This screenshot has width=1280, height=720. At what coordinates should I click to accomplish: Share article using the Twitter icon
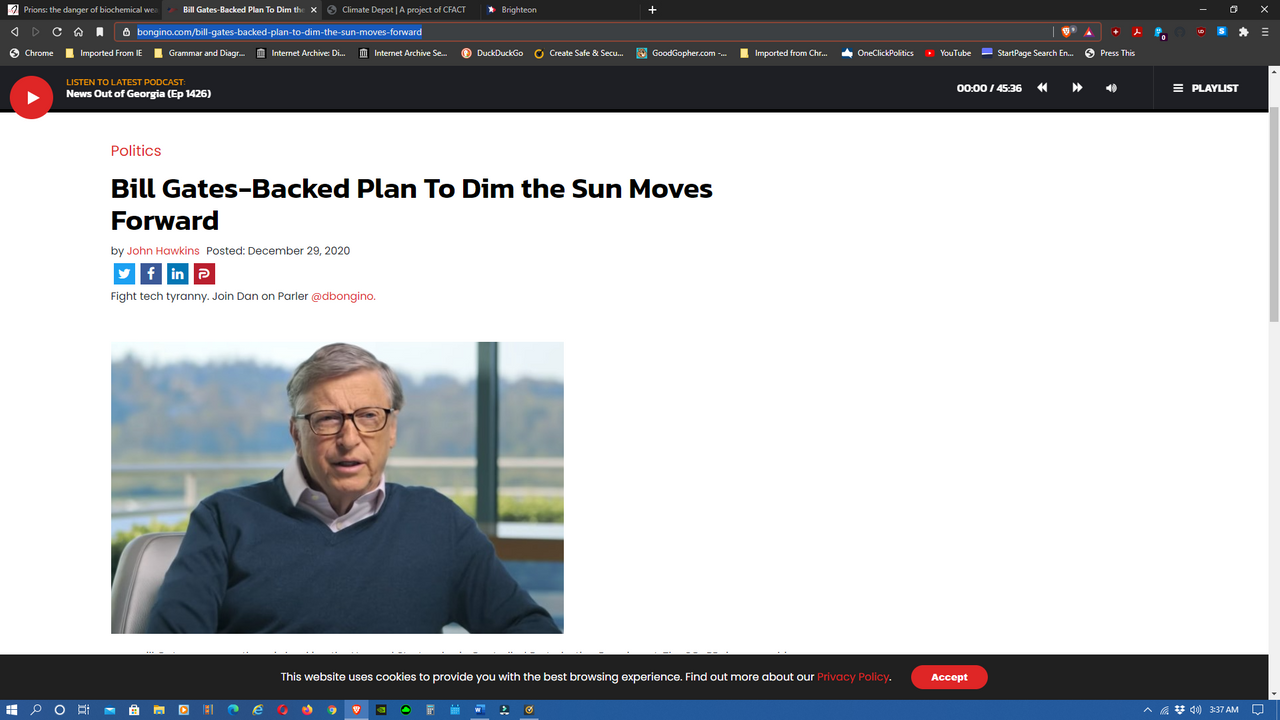pyautogui.click(x=124, y=274)
